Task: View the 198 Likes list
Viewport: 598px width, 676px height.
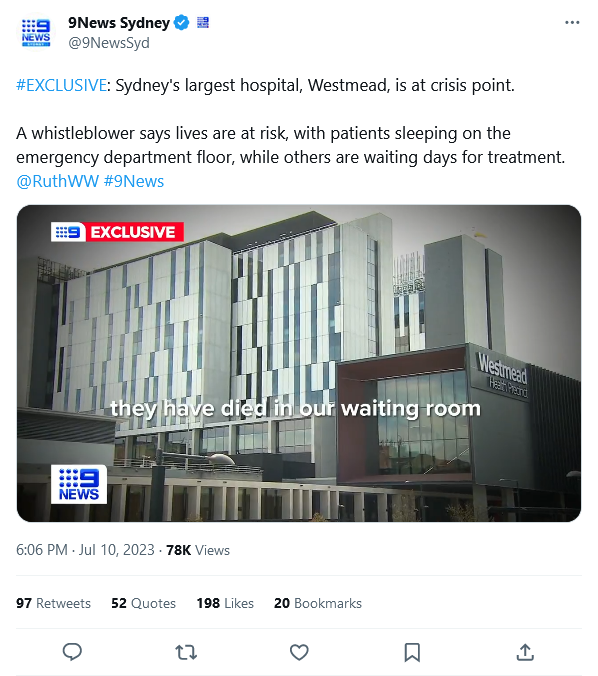Action: click(x=225, y=603)
